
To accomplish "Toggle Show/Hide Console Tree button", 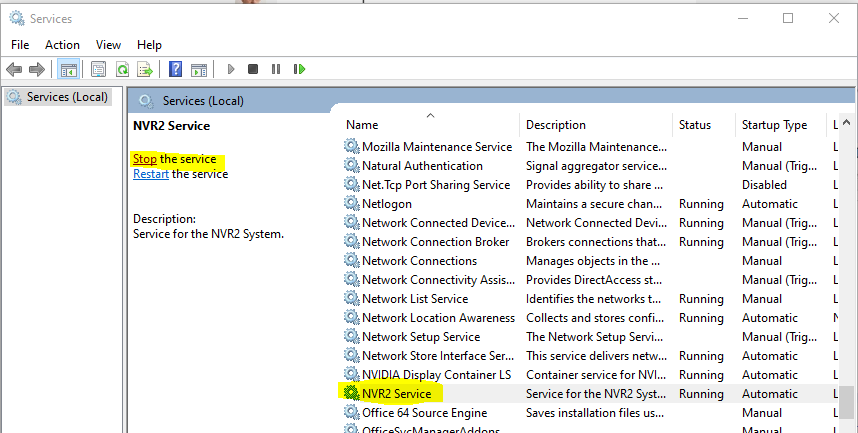I will pos(69,69).
